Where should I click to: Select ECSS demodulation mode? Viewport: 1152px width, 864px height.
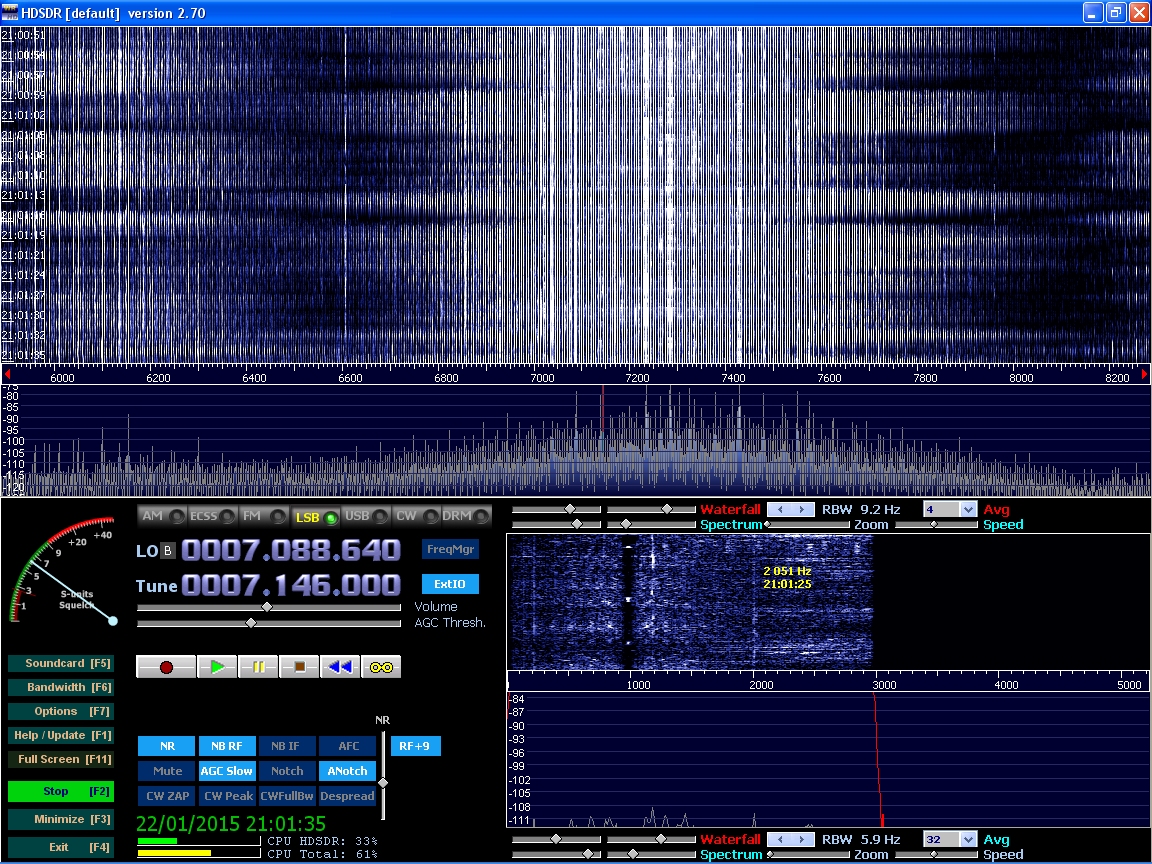click(x=212, y=516)
